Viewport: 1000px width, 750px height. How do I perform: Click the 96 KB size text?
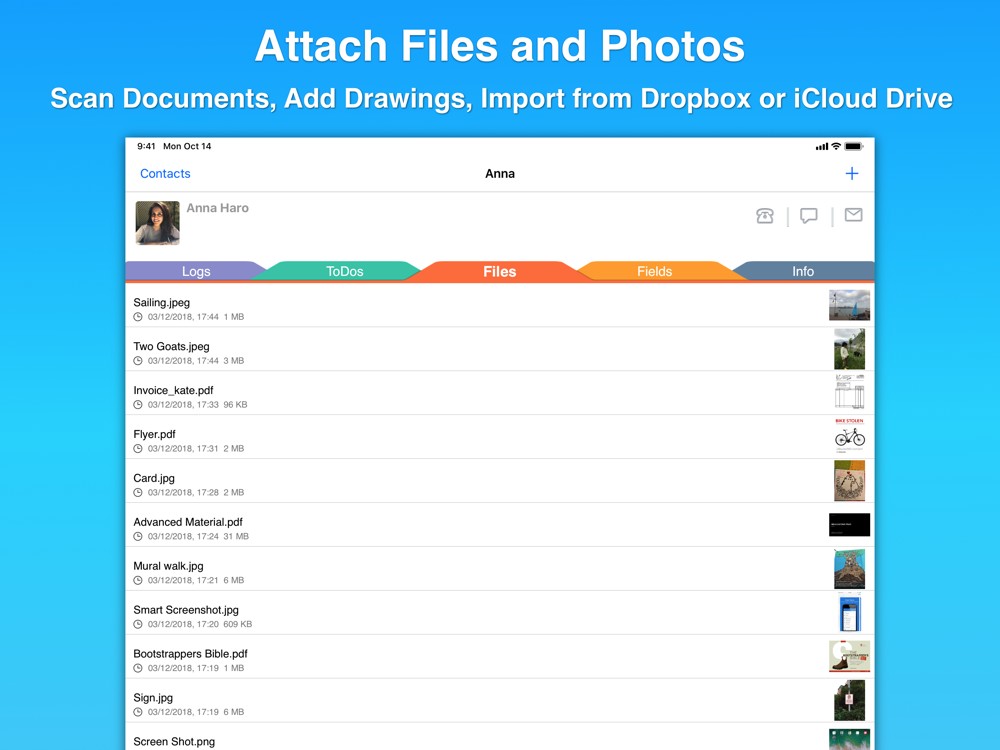pos(235,405)
